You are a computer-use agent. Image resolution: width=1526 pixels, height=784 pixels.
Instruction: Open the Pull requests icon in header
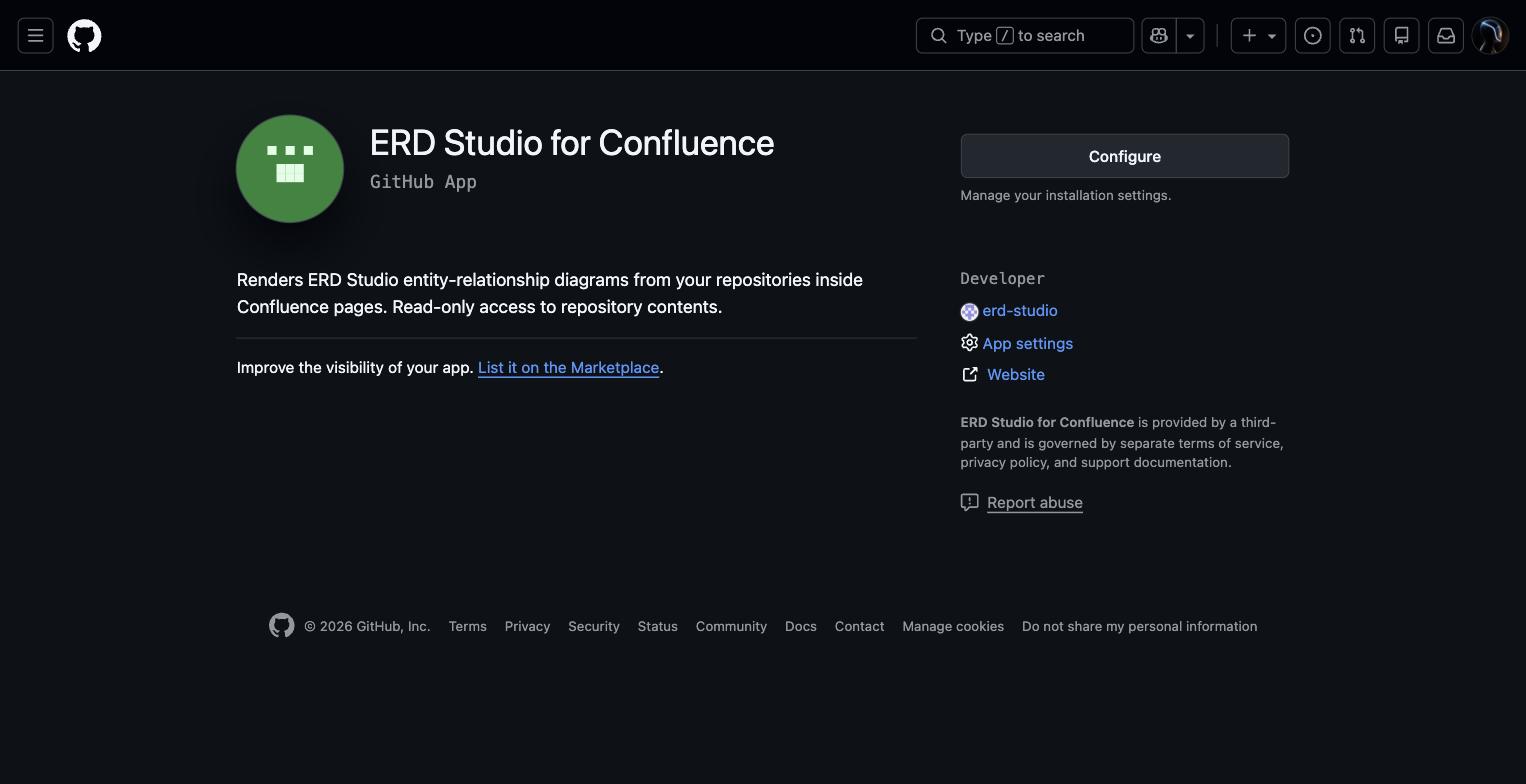coord(1357,36)
